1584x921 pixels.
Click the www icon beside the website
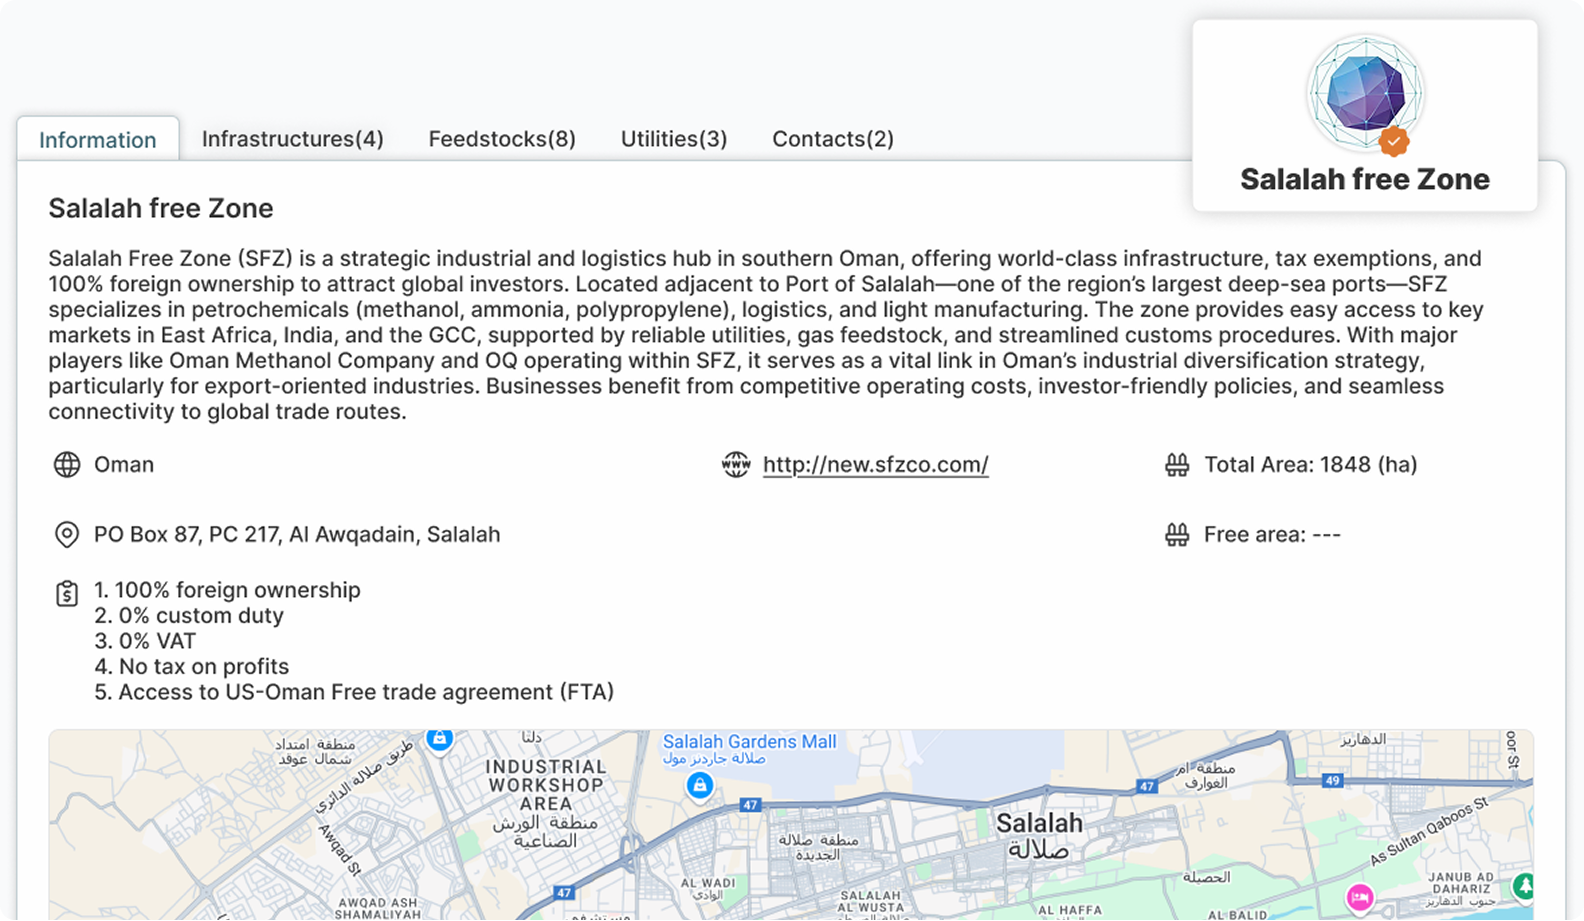736,465
